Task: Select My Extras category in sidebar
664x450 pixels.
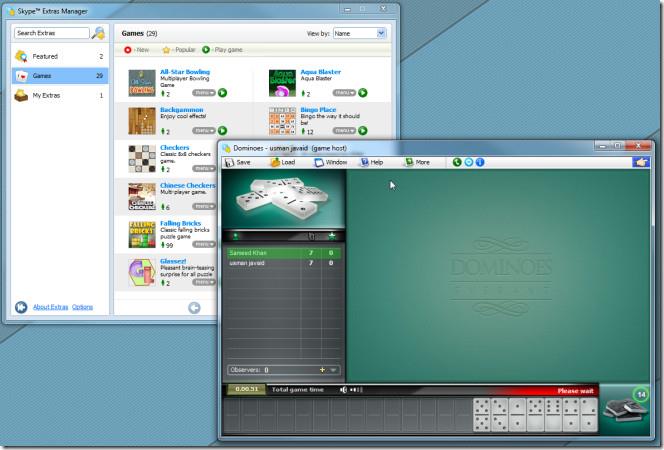Action: [x=60, y=95]
